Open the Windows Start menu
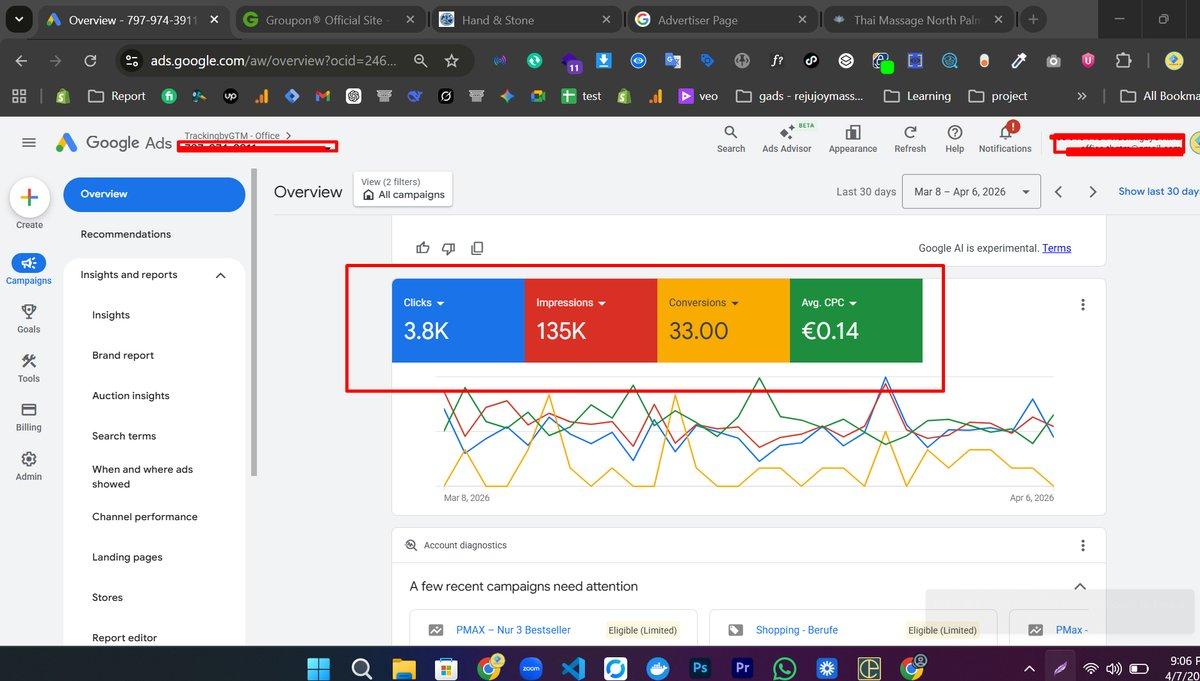Image resolution: width=1200 pixels, height=681 pixels. click(319, 668)
